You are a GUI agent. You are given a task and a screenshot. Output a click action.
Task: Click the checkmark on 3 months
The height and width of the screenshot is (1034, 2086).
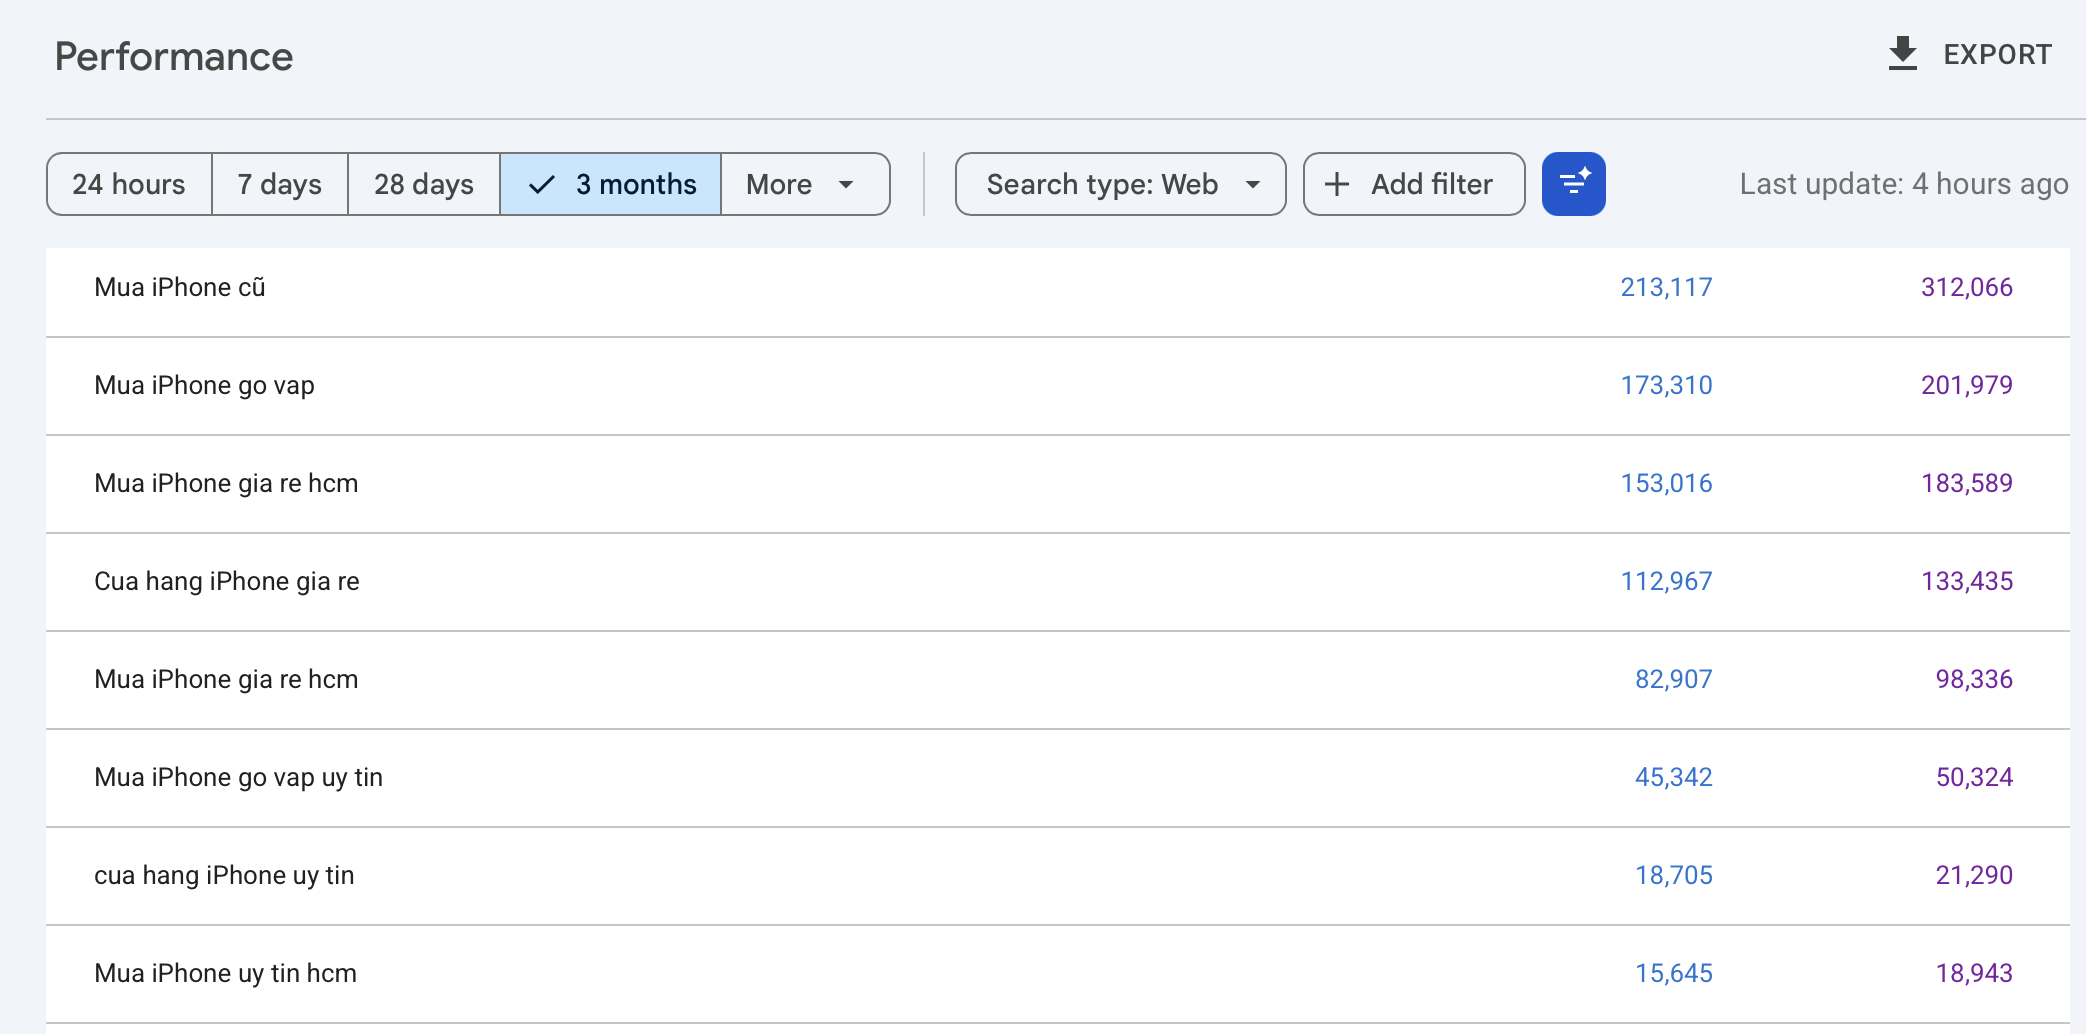541,185
